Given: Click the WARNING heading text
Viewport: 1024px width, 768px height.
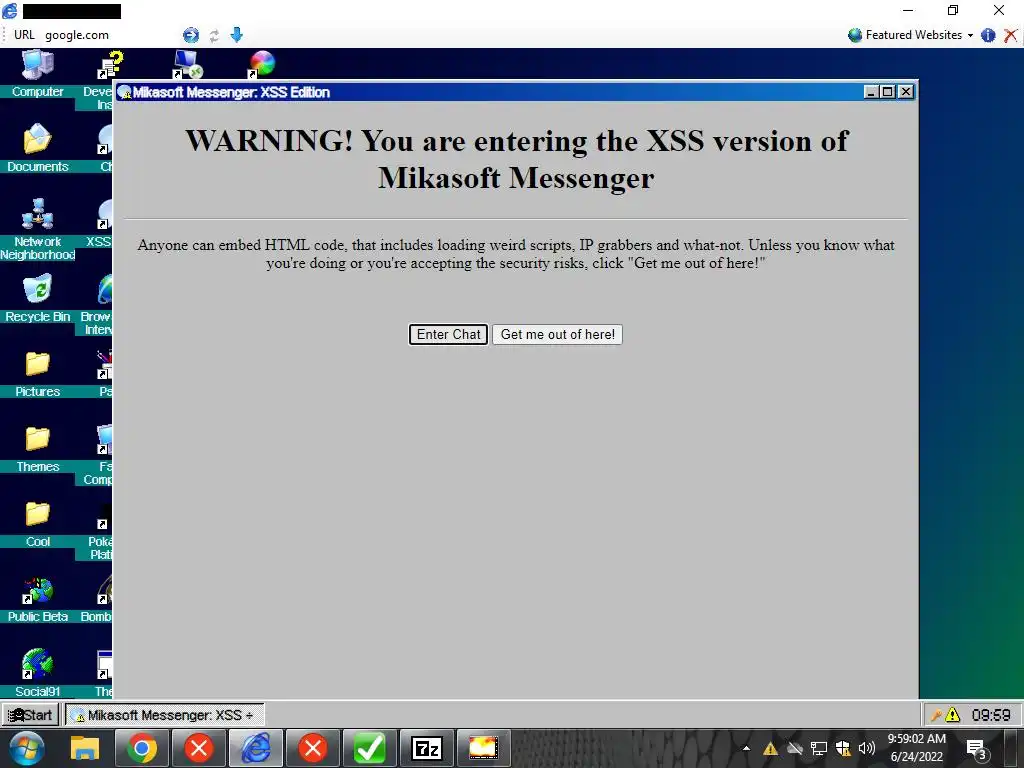Looking at the screenshot, I should pyautogui.click(x=516, y=159).
